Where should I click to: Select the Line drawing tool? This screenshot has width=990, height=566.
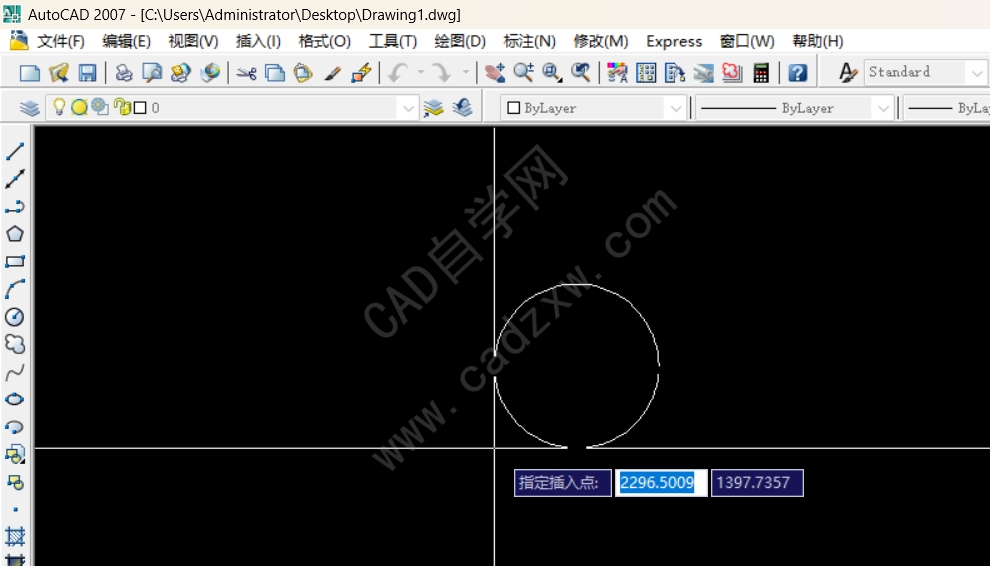pos(15,151)
